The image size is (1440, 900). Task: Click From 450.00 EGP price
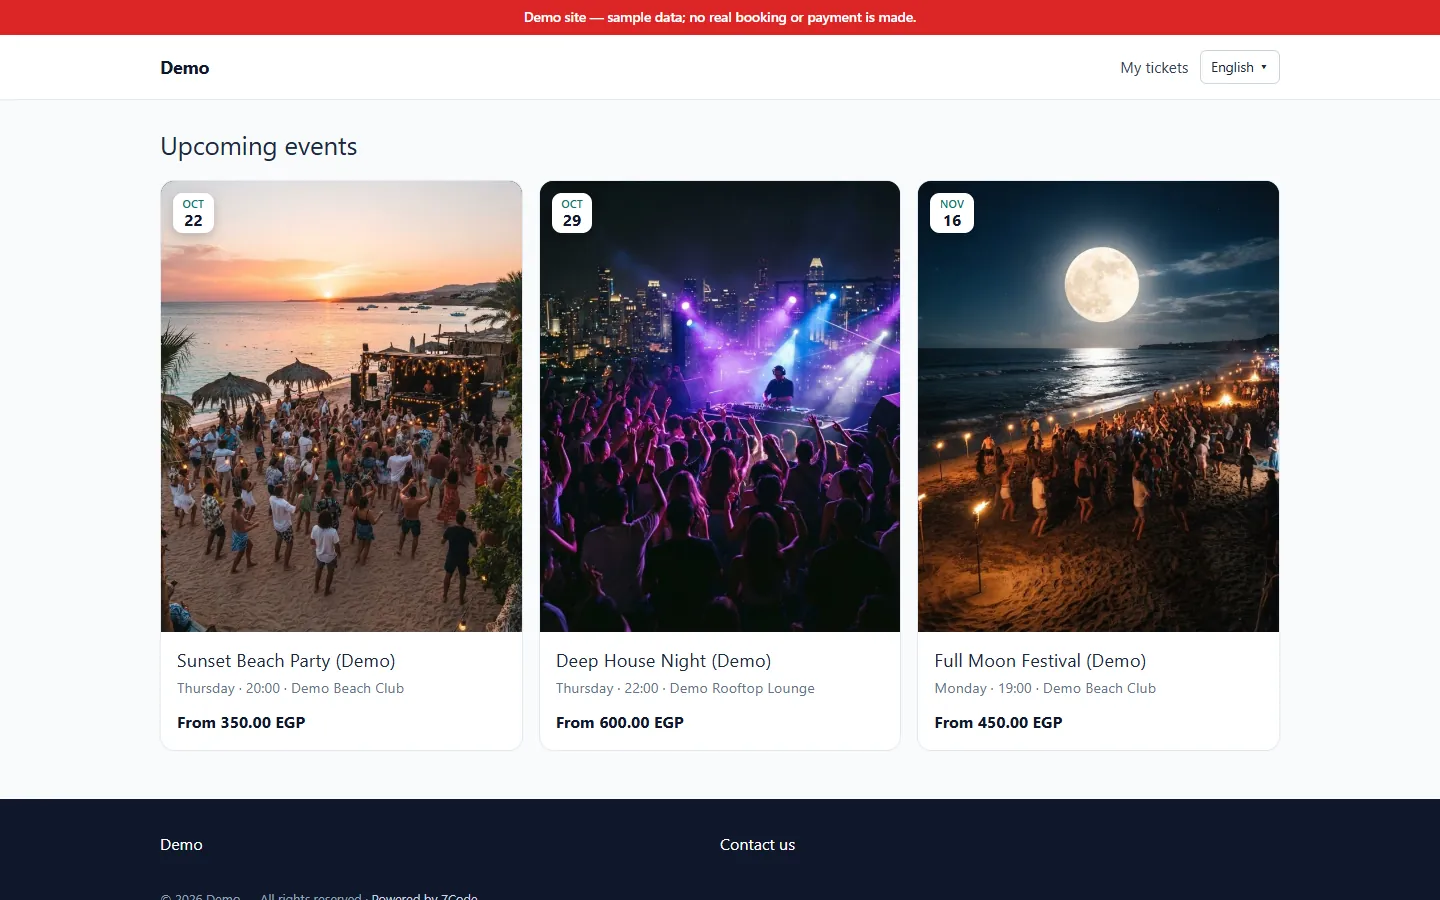coord(998,722)
